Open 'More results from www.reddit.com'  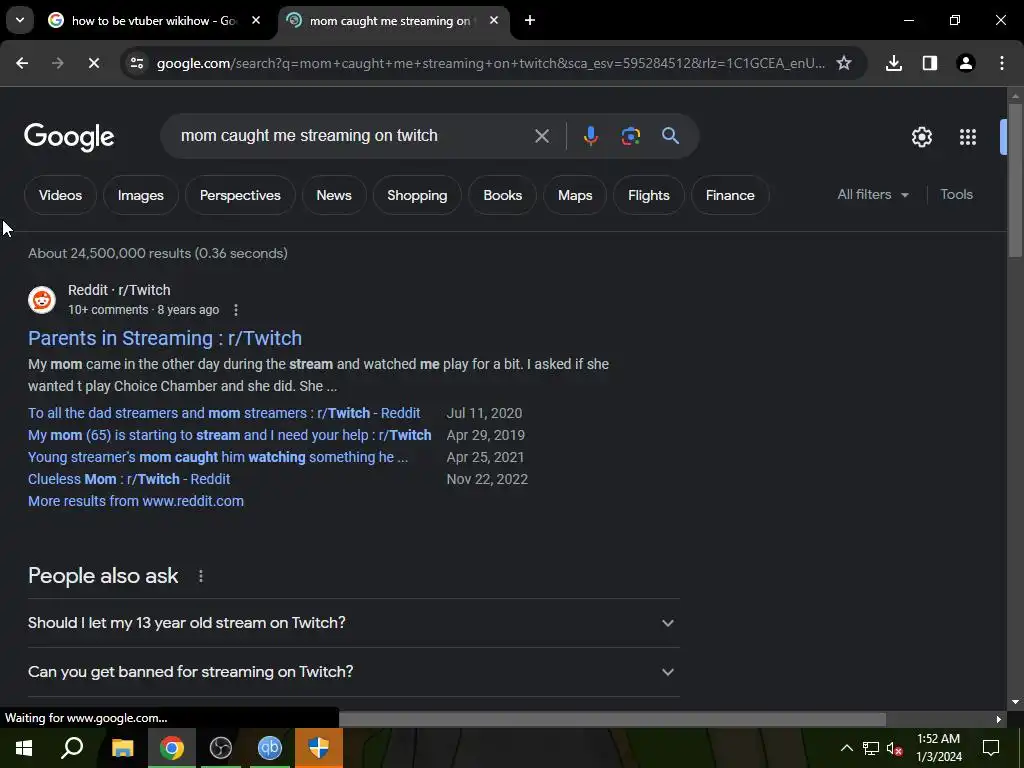[136, 502]
